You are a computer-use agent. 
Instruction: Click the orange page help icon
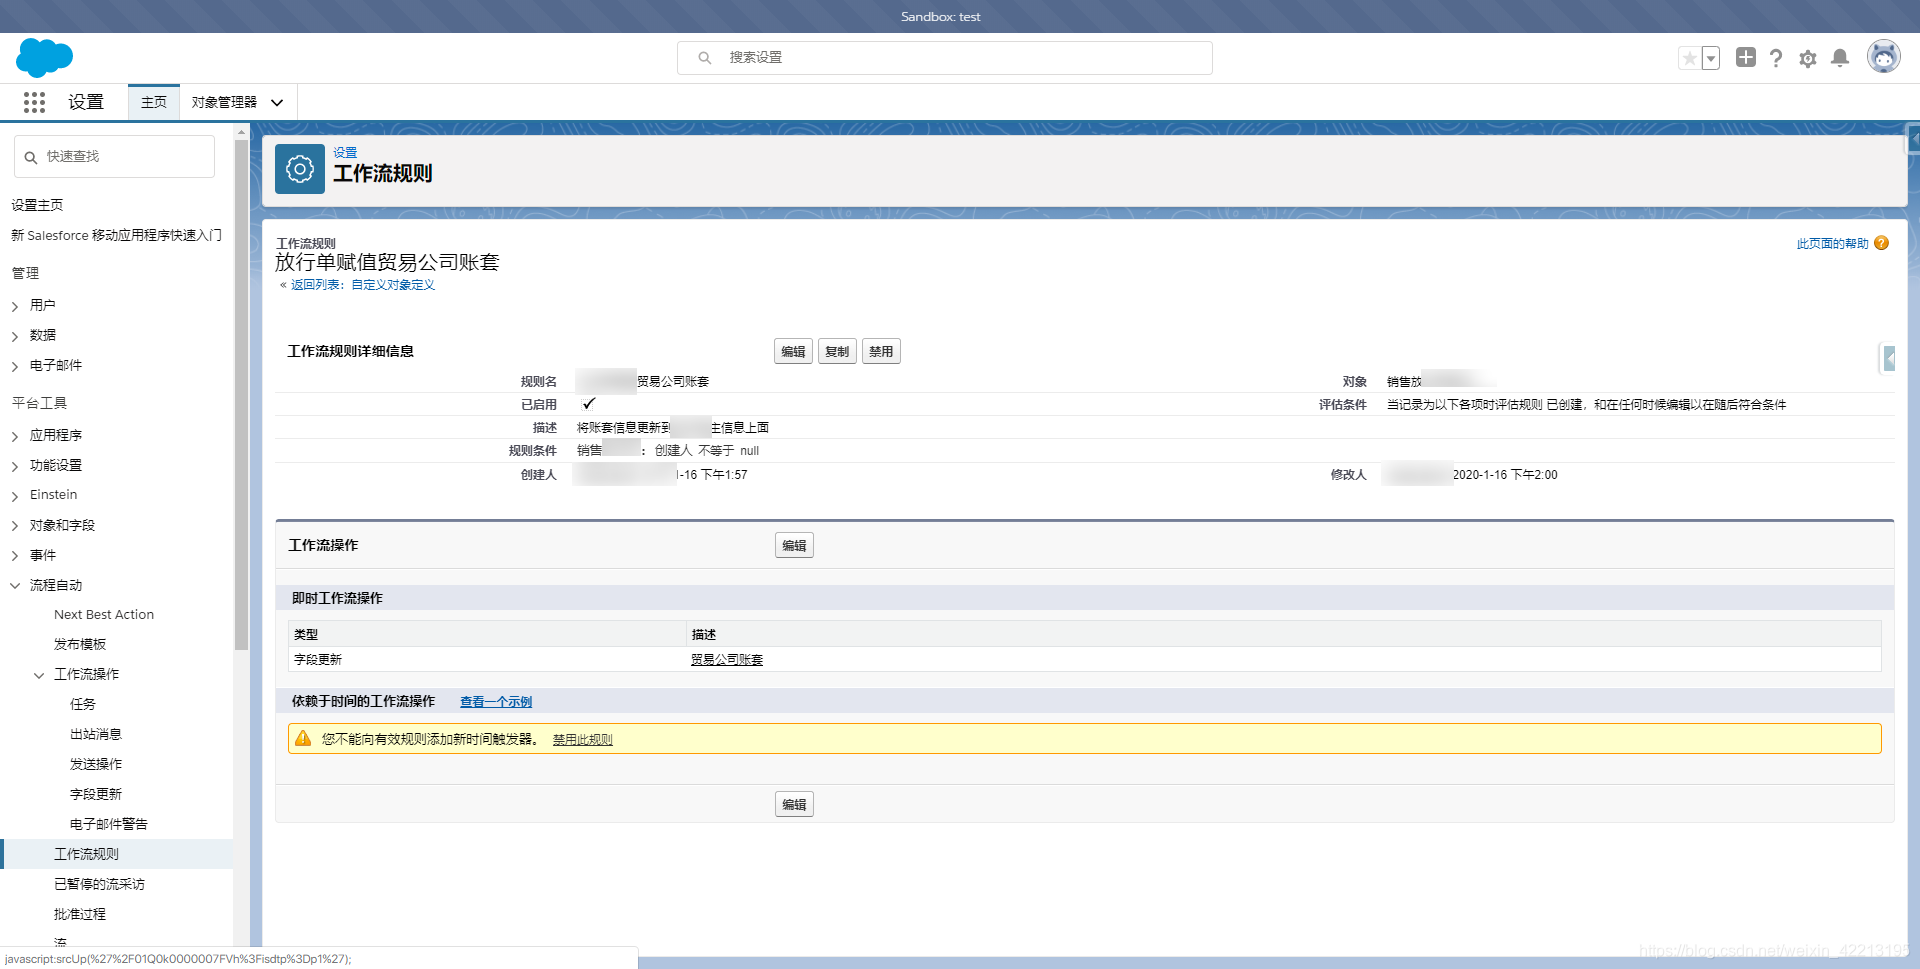click(x=1882, y=243)
